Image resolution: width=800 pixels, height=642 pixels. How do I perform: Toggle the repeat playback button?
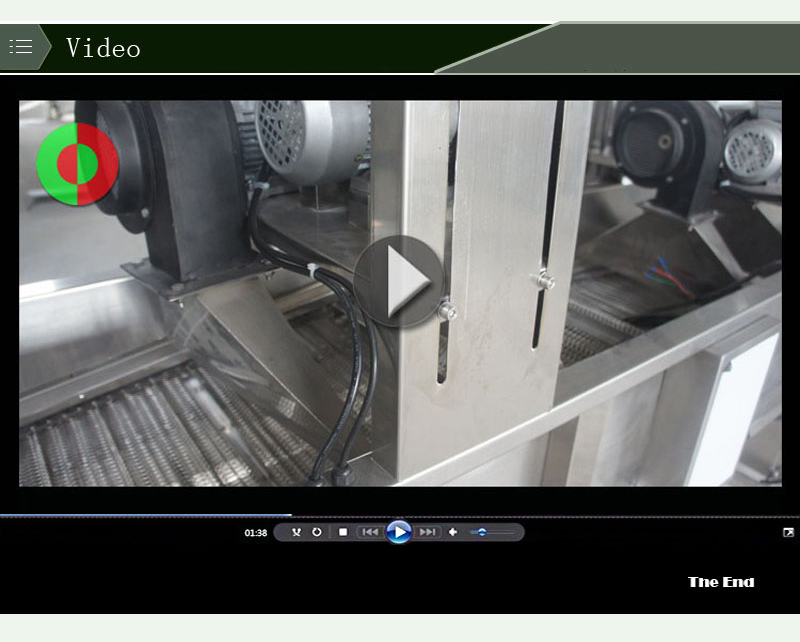(x=317, y=532)
